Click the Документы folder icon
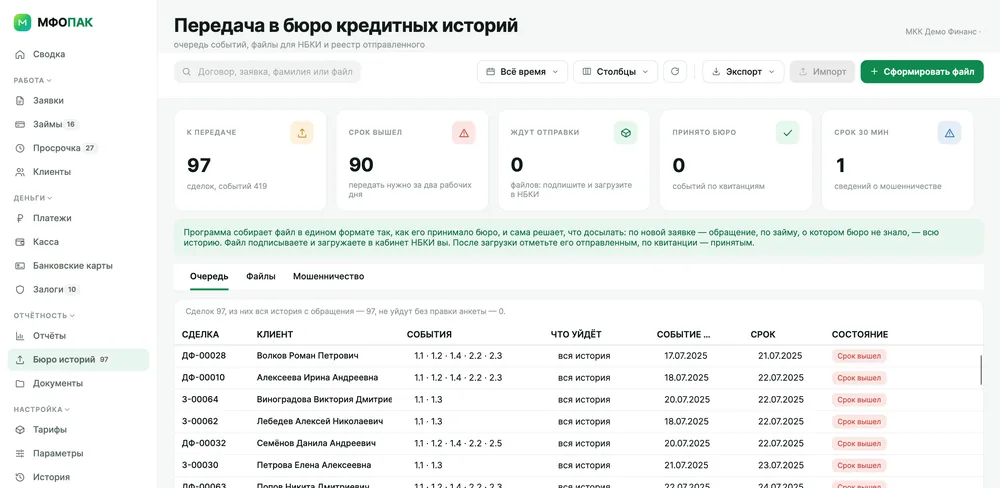This screenshot has width=1000, height=488. pyautogui.click(x=20, y=383)
